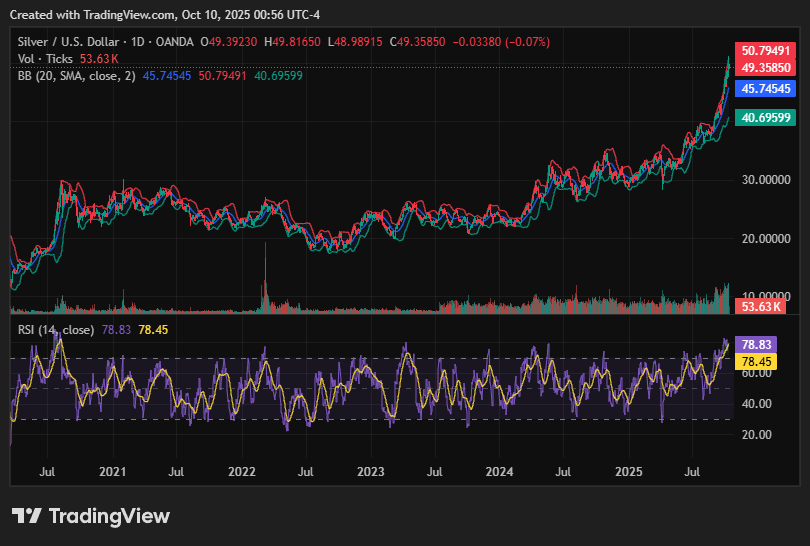Image resolution: width=810 pixels, height=546 pixels.
Task: Click the 20.00000 price scale label
Action: point(764,239)
